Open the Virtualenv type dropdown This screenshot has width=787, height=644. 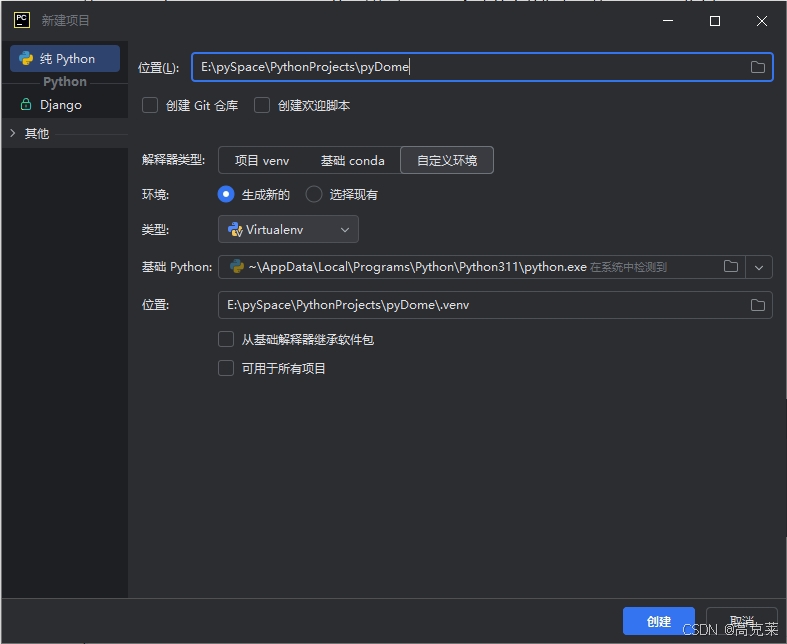(288, 229)
